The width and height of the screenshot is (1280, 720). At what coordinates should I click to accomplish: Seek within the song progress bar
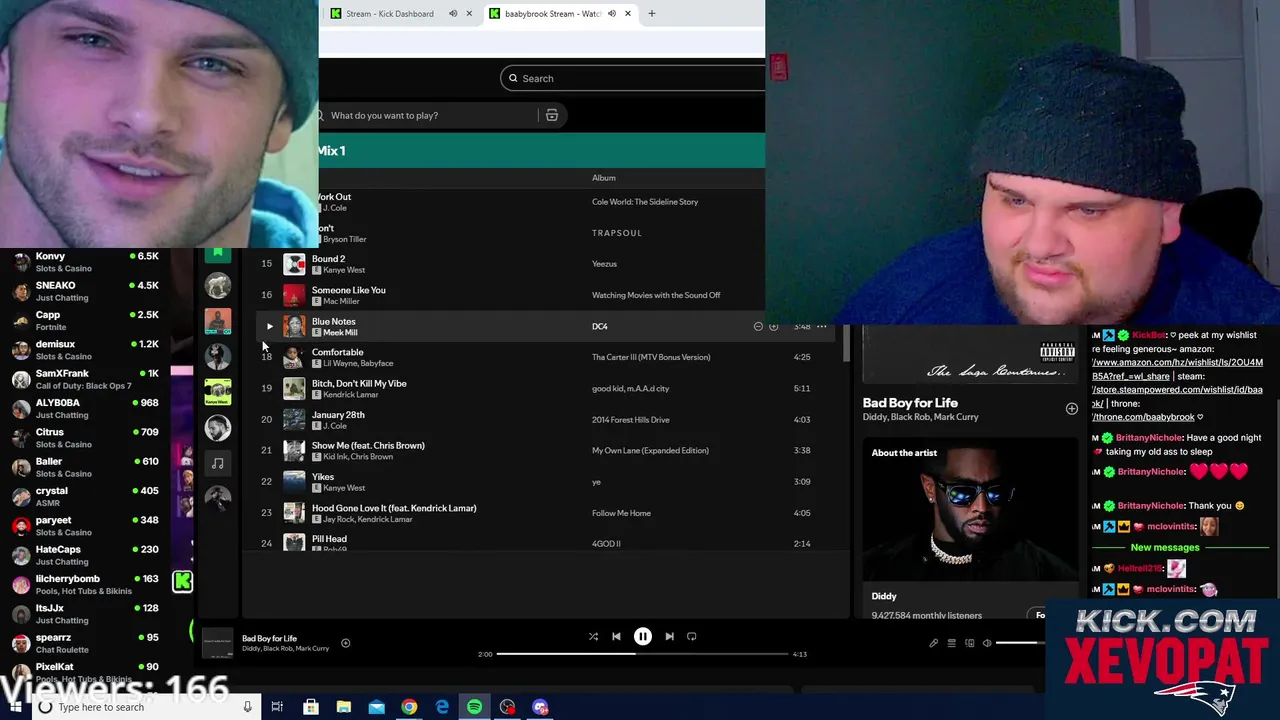tap(642, 654)
